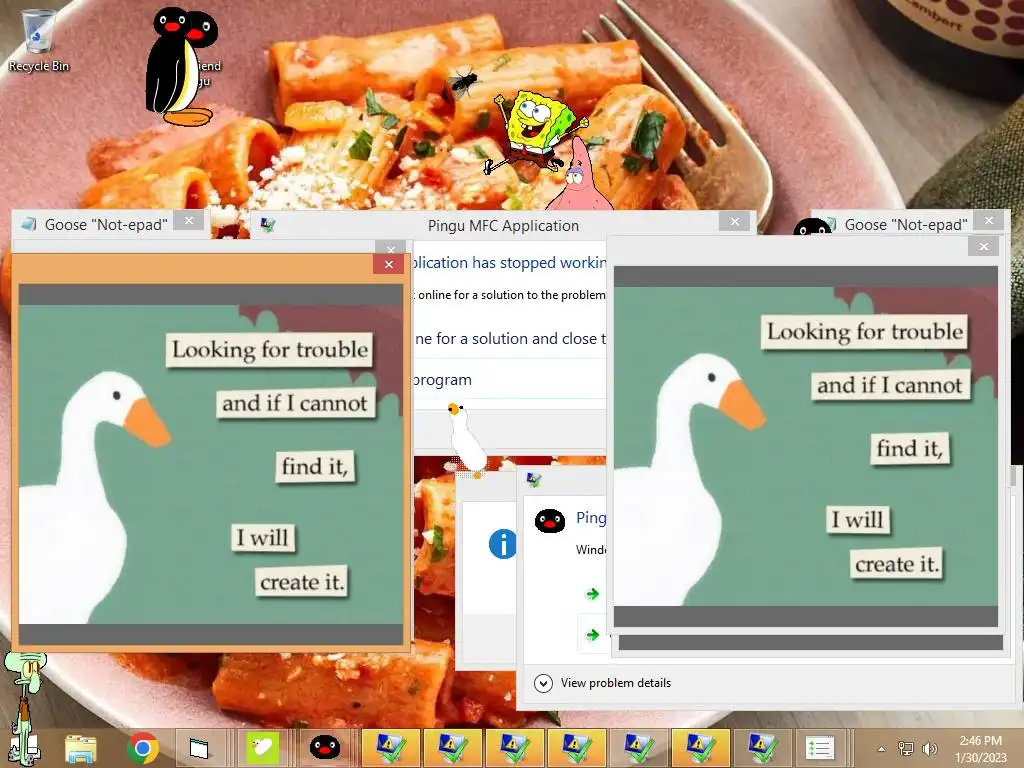Screen dimensions: 1024x768
Task: Click the Squidward character above Start
Action: tap(25, 707)
